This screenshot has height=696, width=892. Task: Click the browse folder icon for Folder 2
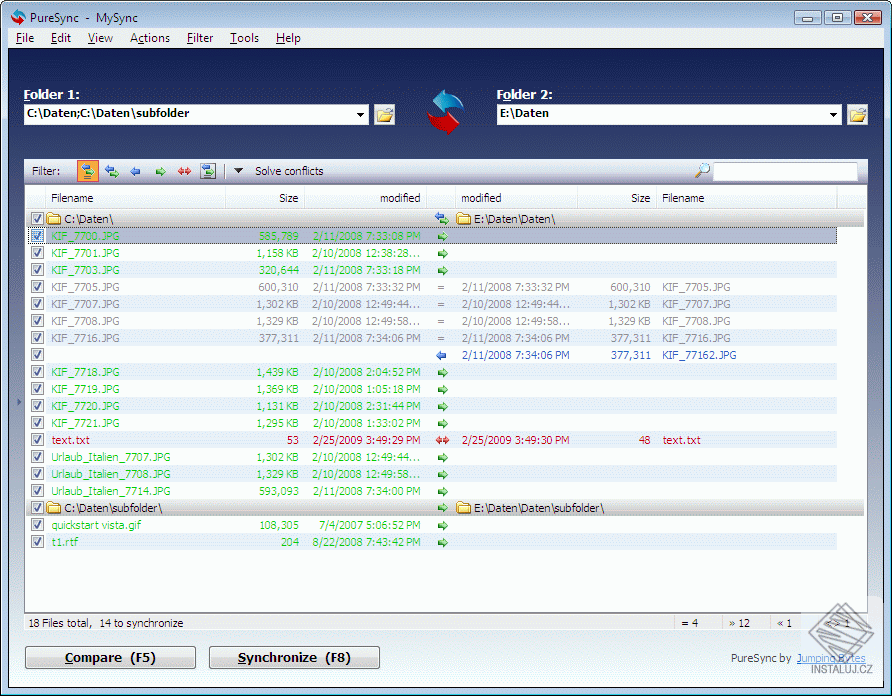point(857,114)
